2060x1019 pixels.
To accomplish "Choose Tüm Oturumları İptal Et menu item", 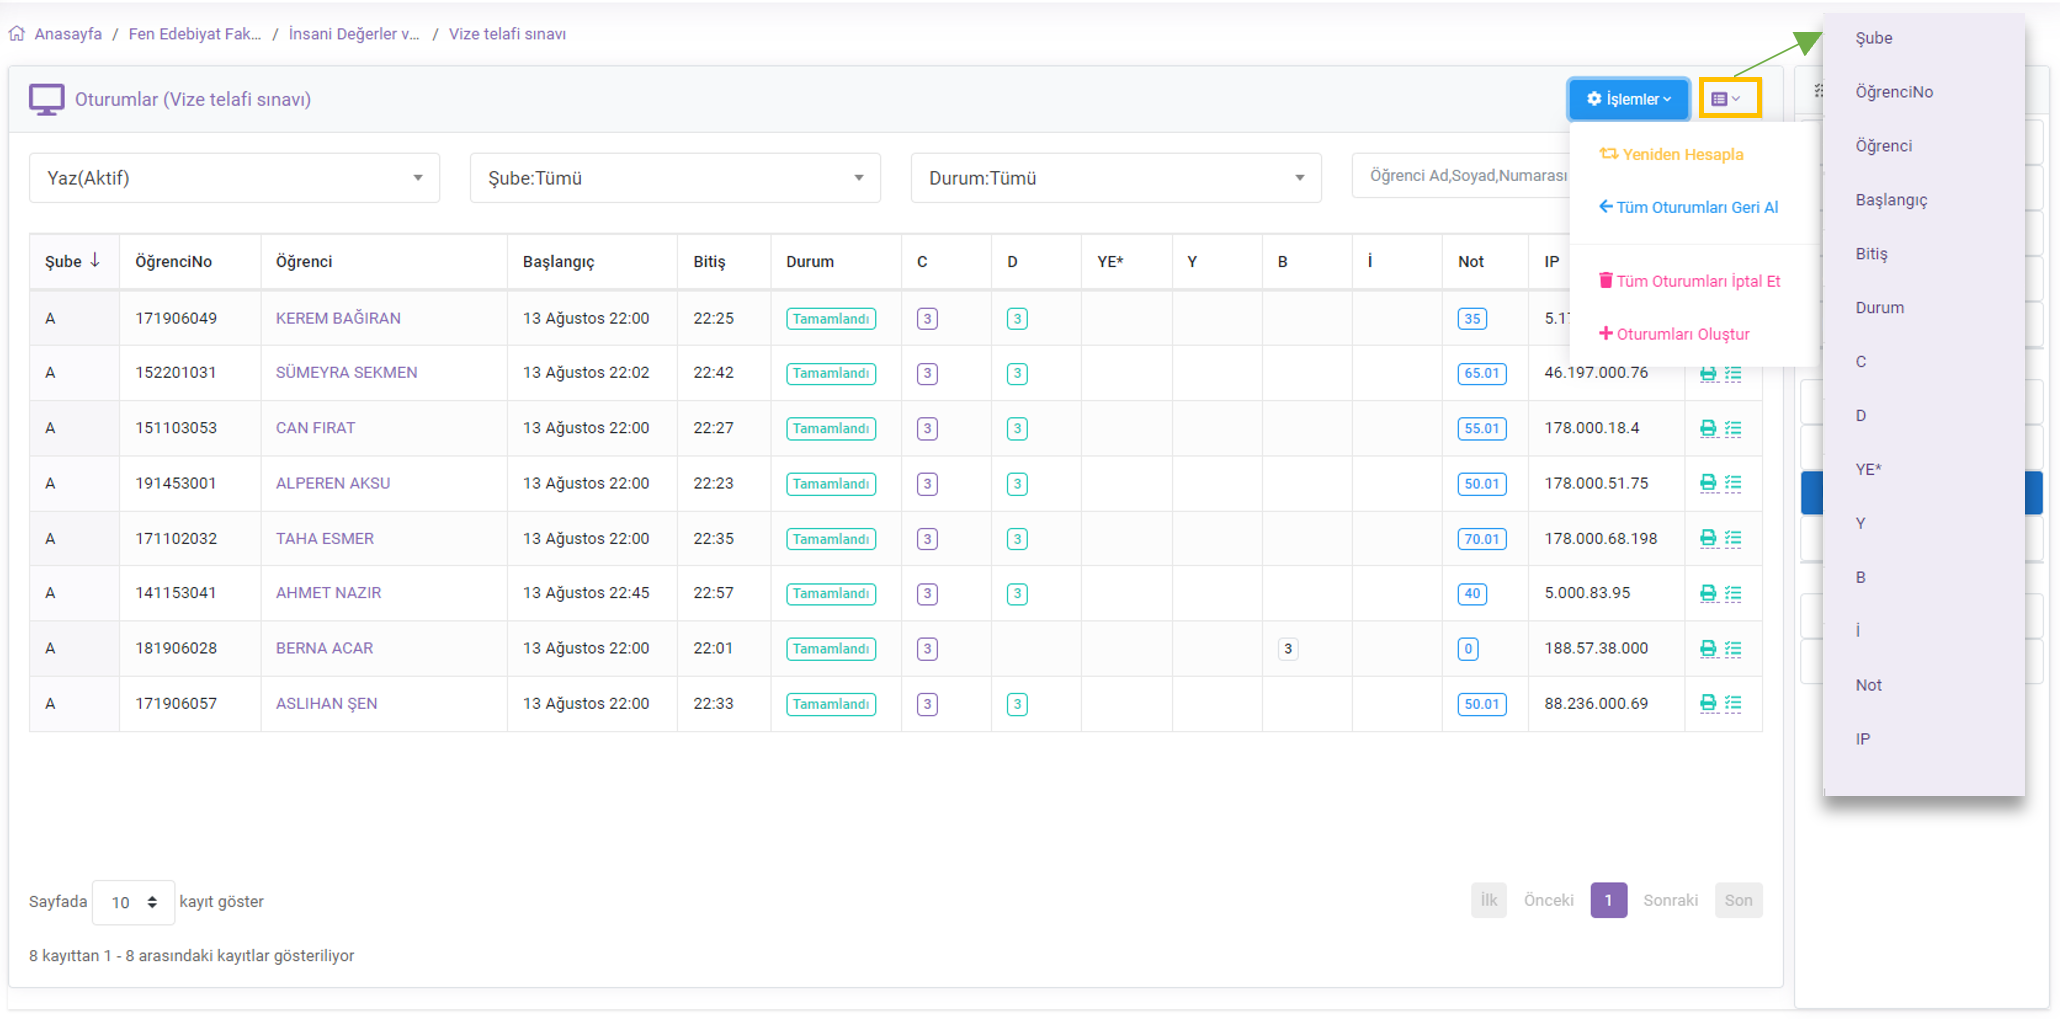I will click(x=1697, y=281).
